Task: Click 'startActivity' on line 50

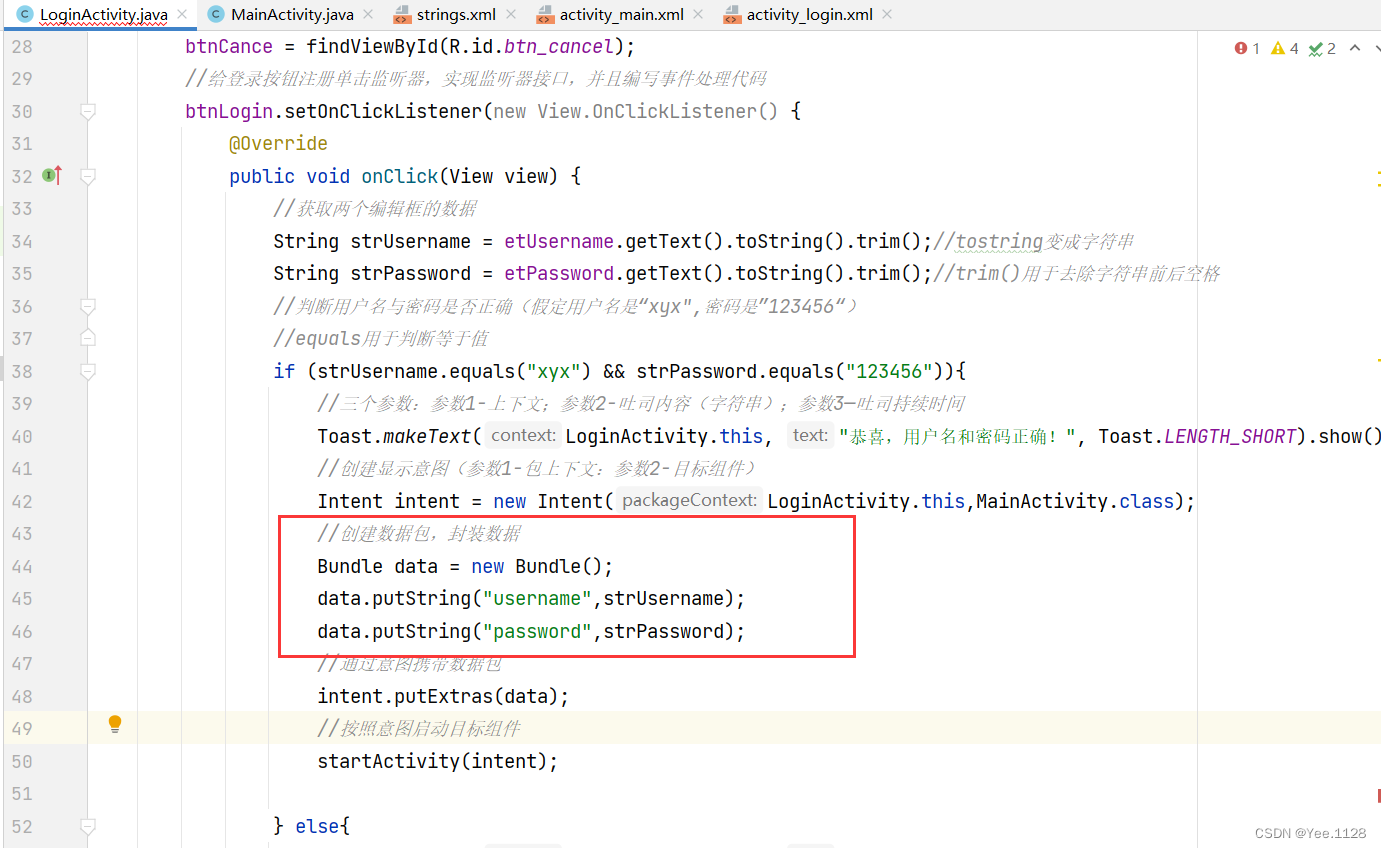Action: coord(389,761)
